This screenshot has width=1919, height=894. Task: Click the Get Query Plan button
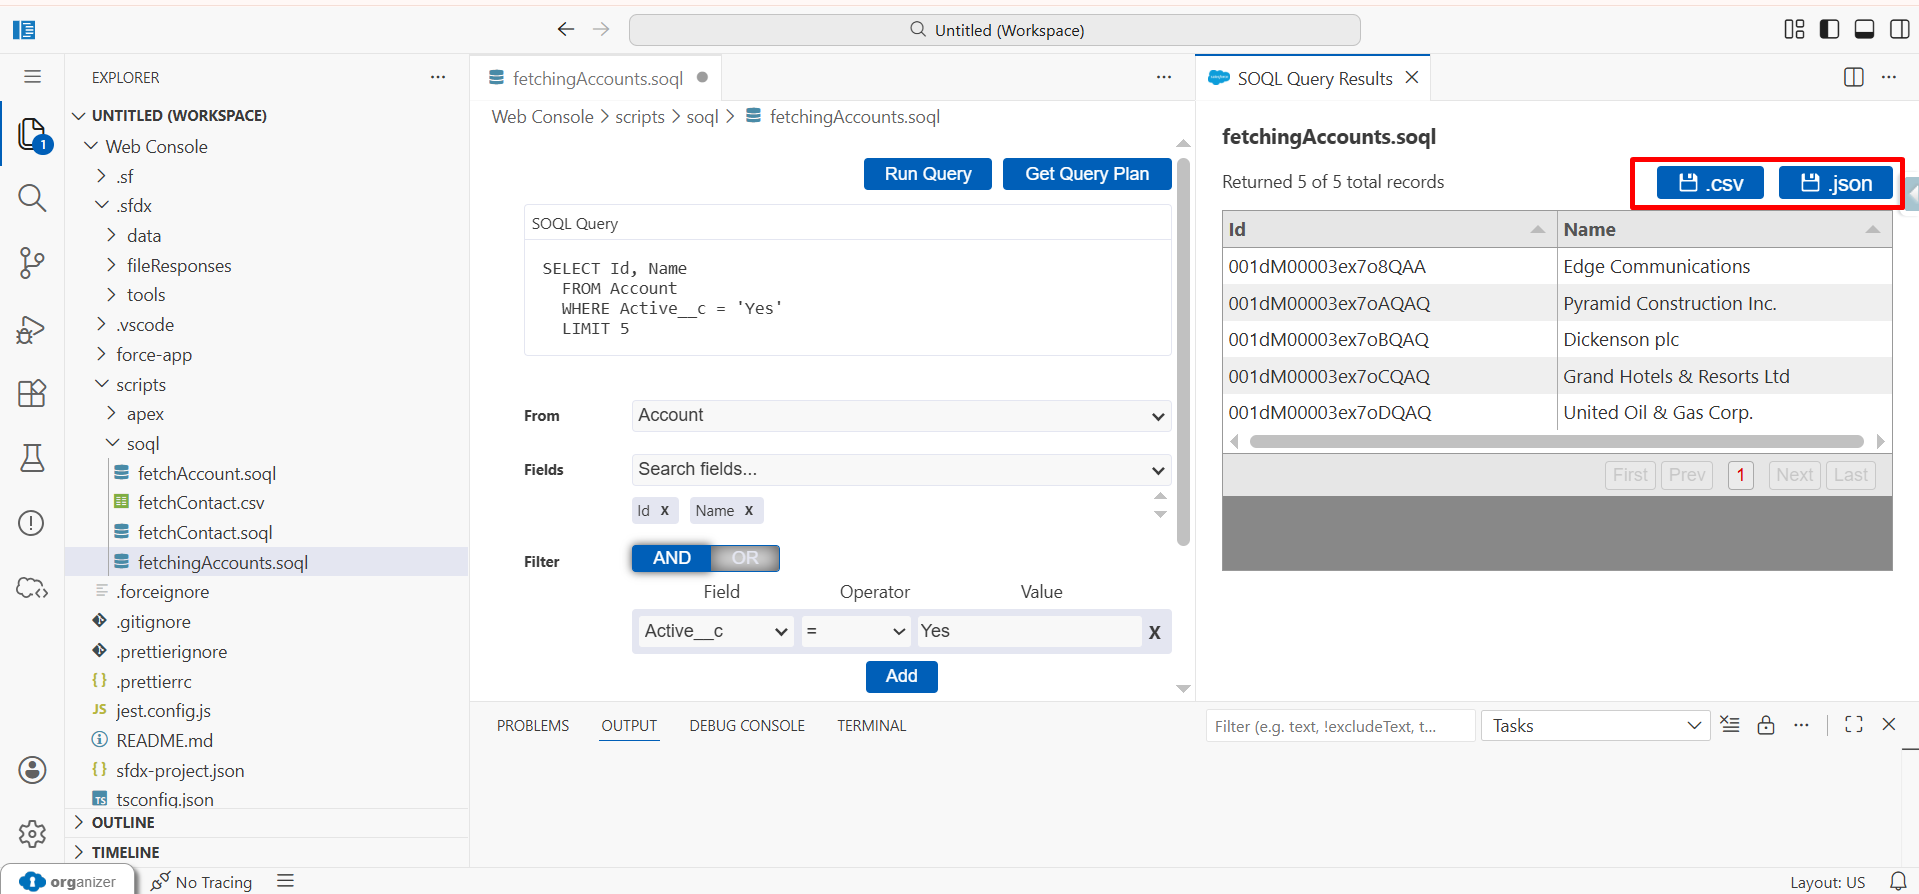click(1087, 173)
